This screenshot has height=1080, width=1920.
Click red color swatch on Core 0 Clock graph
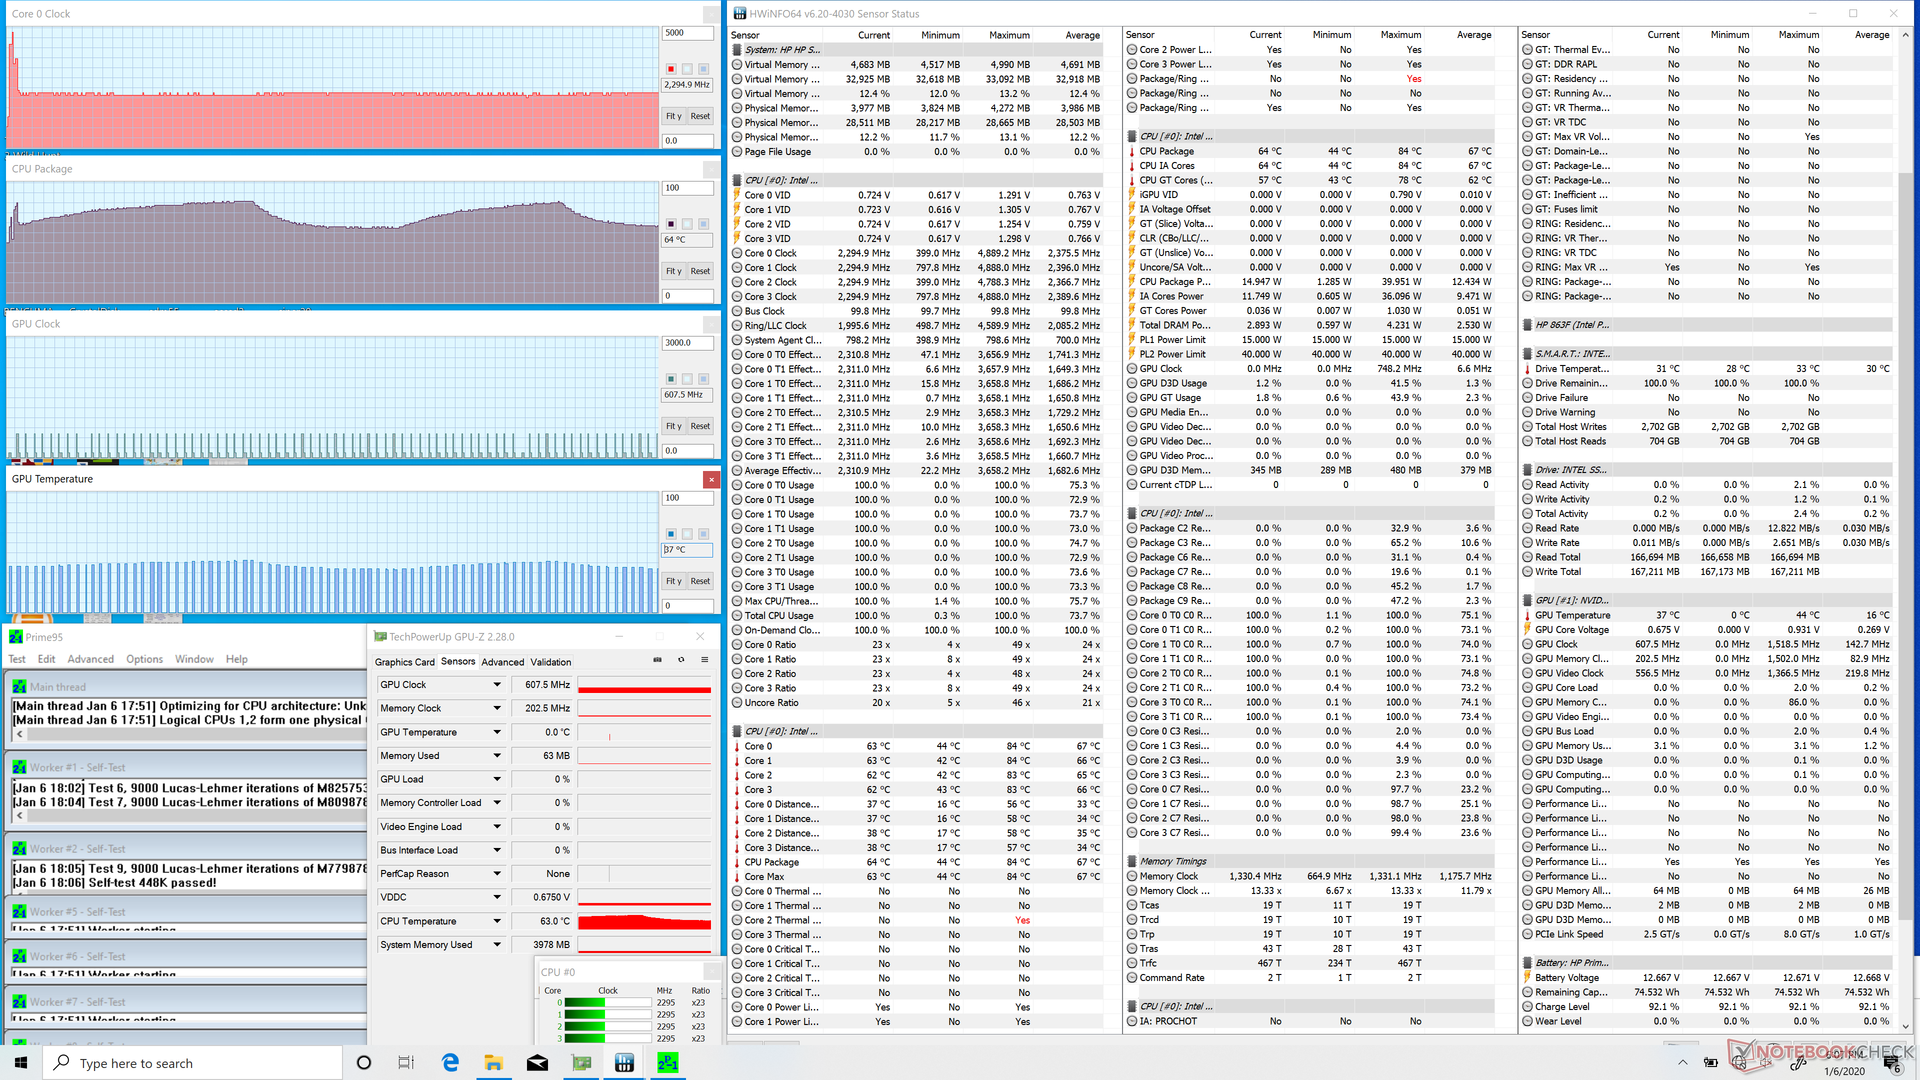[x=671, y=69]
